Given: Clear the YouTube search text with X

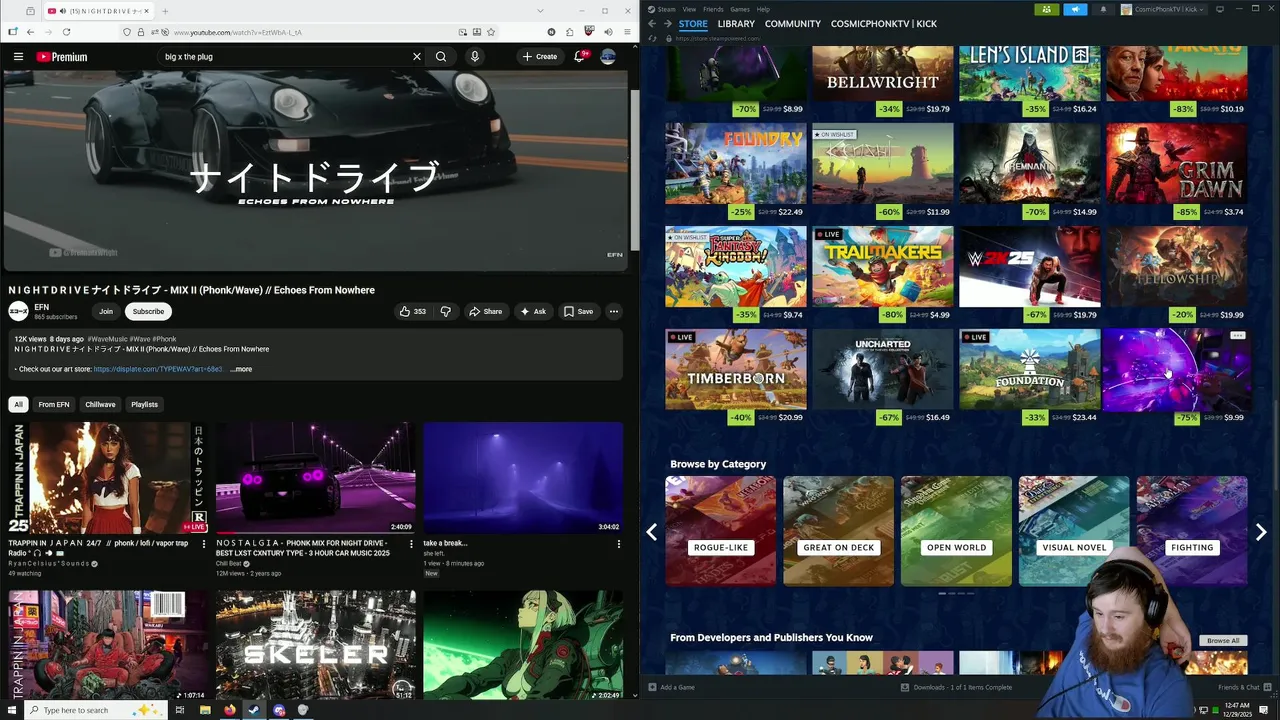Looking at the screenshot, I should (x=417, y=57).
